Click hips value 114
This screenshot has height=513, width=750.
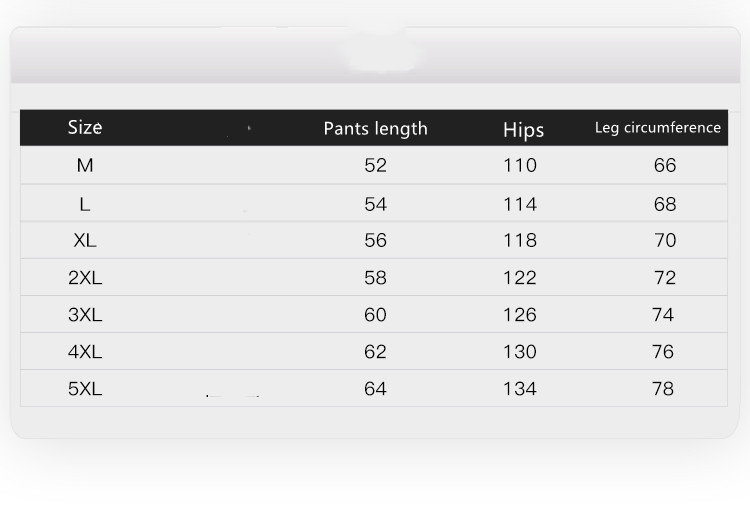point(520,204)
